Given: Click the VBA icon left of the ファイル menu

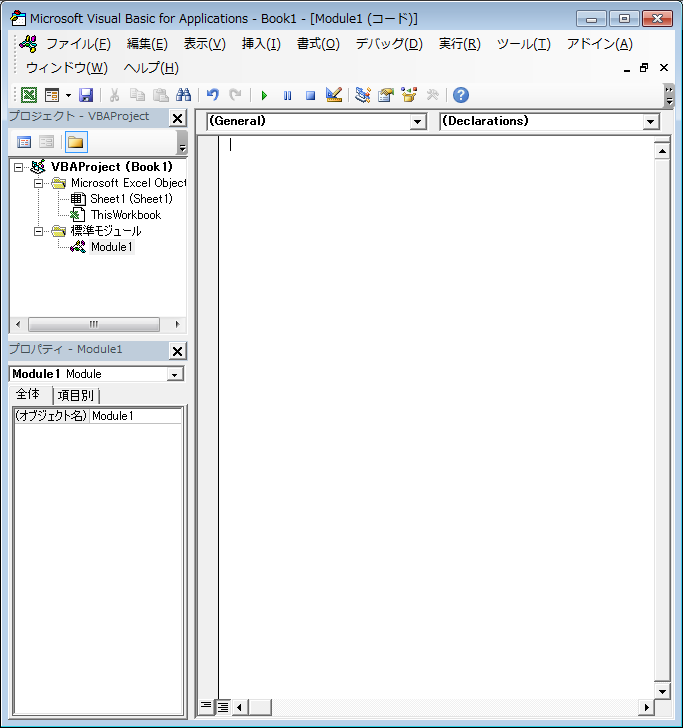Looking at the screenshot, I should 28,44.
